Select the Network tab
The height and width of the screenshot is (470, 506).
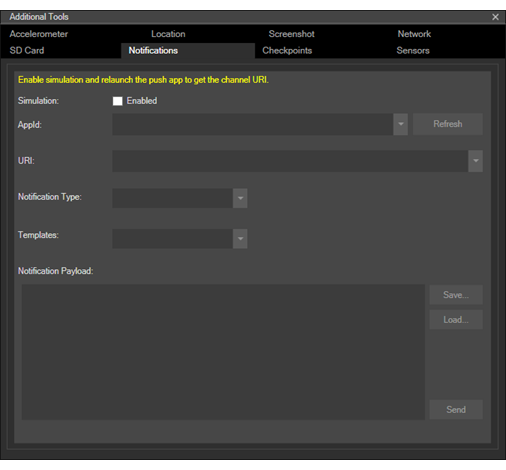click(414, 34)
